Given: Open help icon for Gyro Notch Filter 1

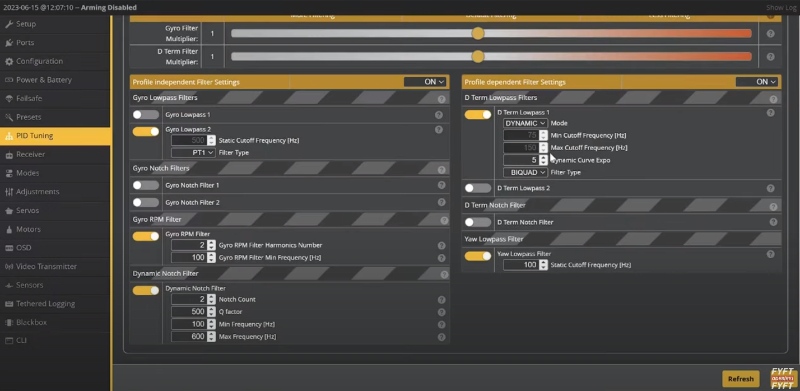Looking at the screenshot, I should [441, 185].
